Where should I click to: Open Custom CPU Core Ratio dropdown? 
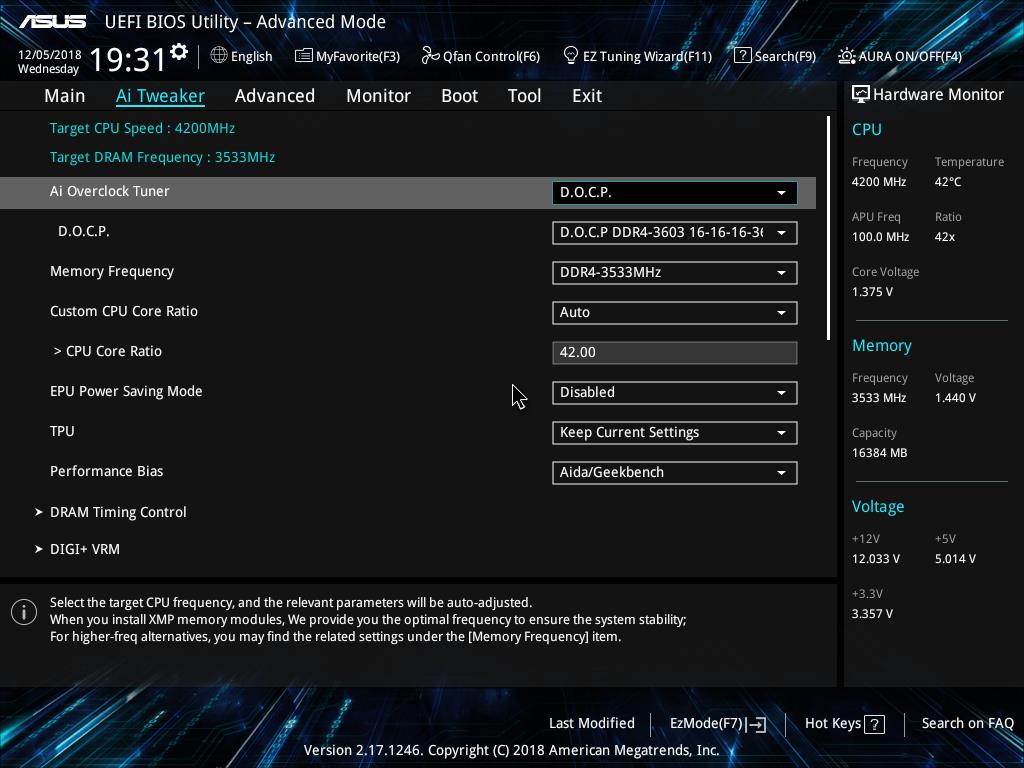coord(675,312)
